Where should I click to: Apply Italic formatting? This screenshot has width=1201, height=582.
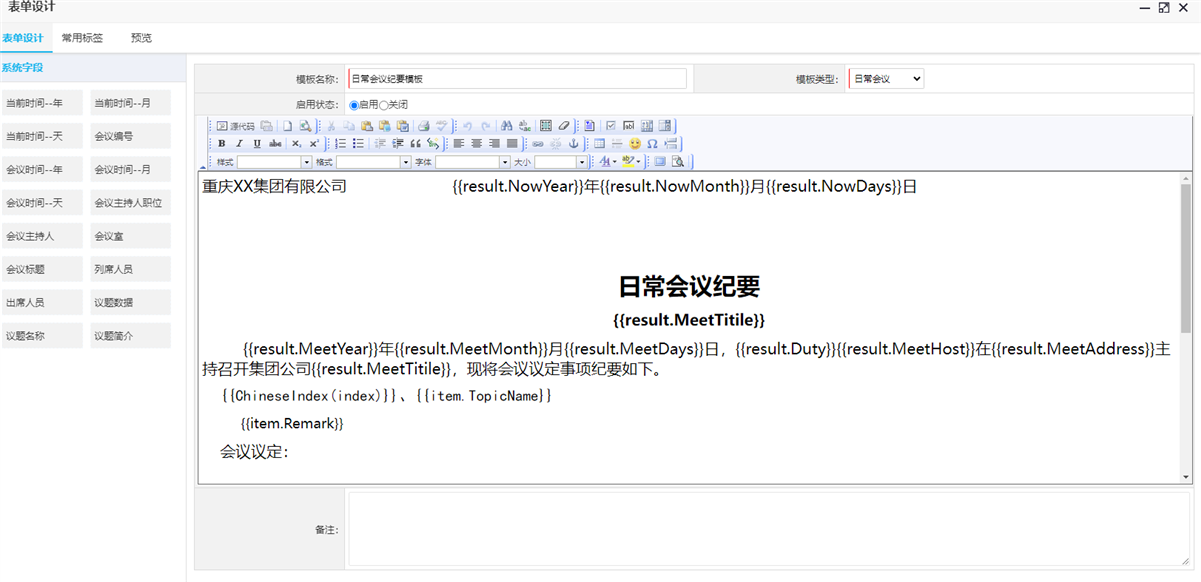239,144
